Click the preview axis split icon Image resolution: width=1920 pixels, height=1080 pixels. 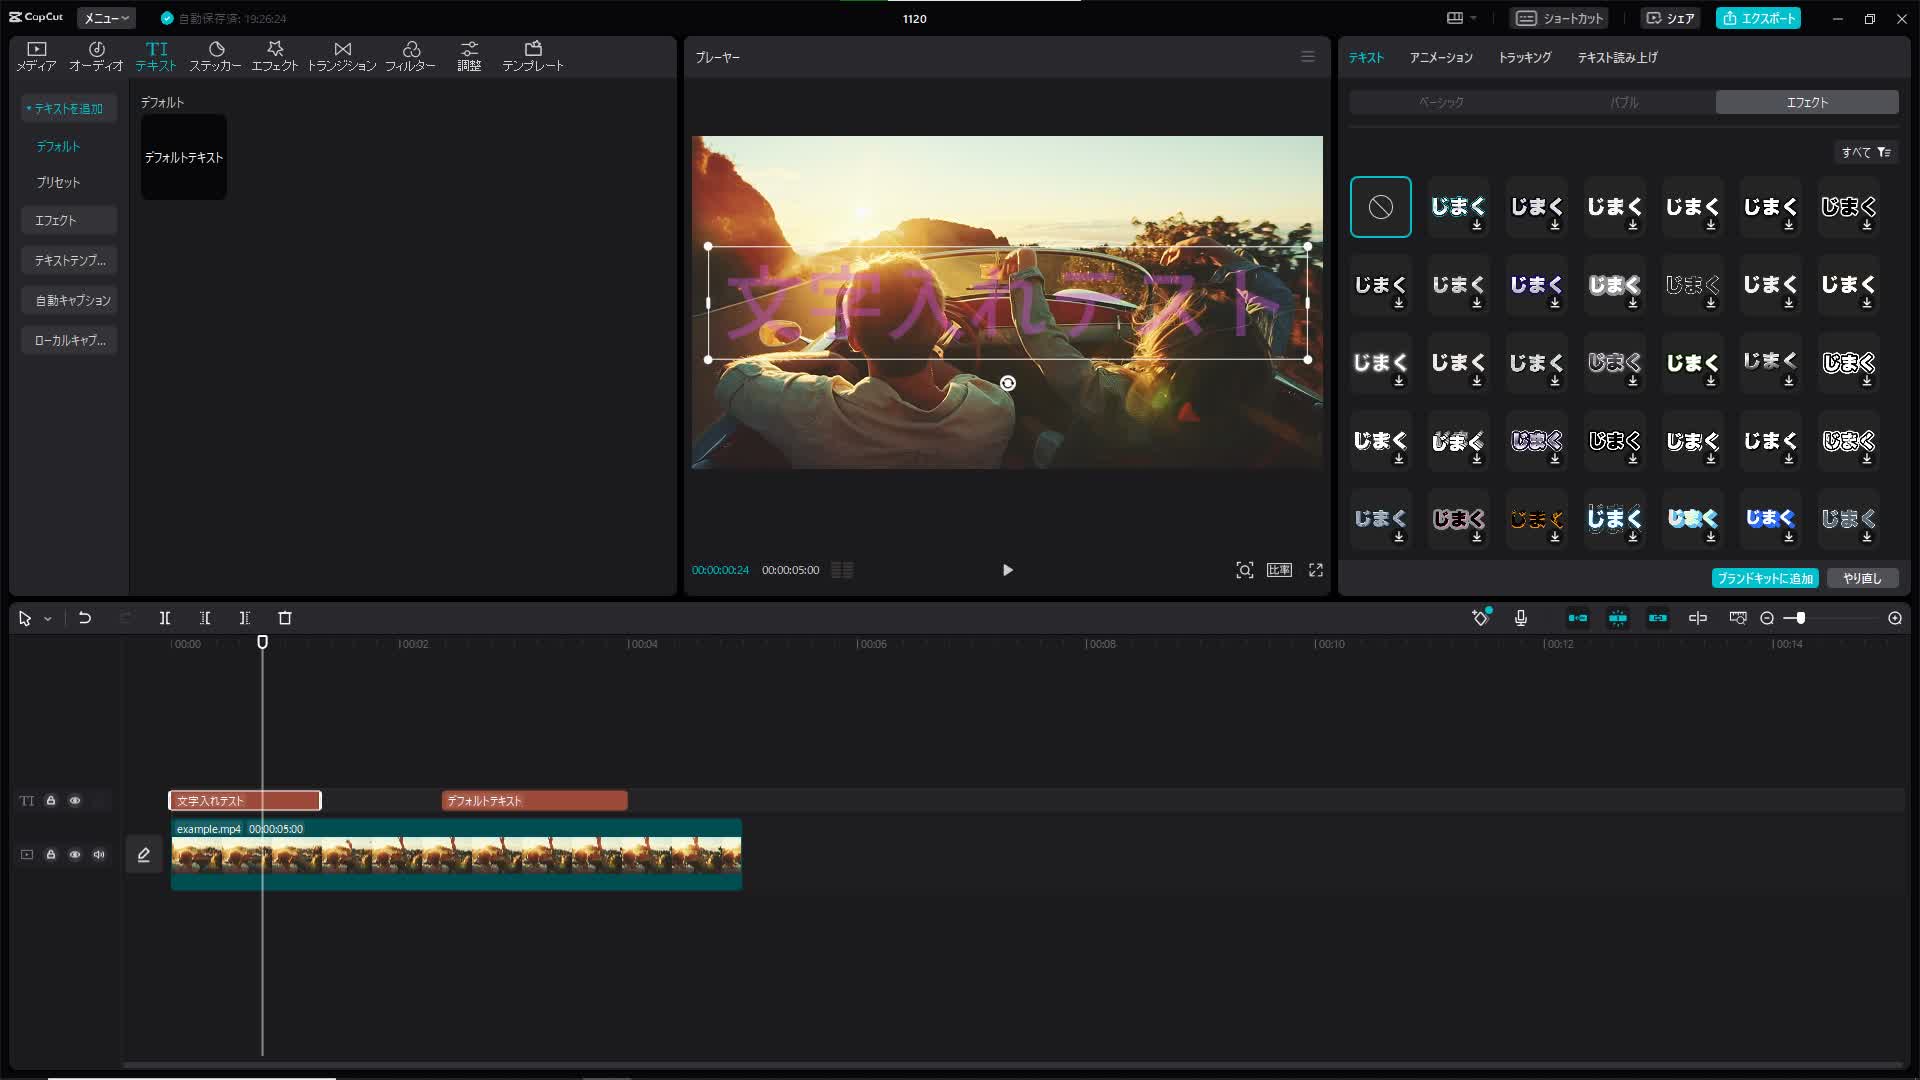pyautogui.click(x=1698, y=618)
